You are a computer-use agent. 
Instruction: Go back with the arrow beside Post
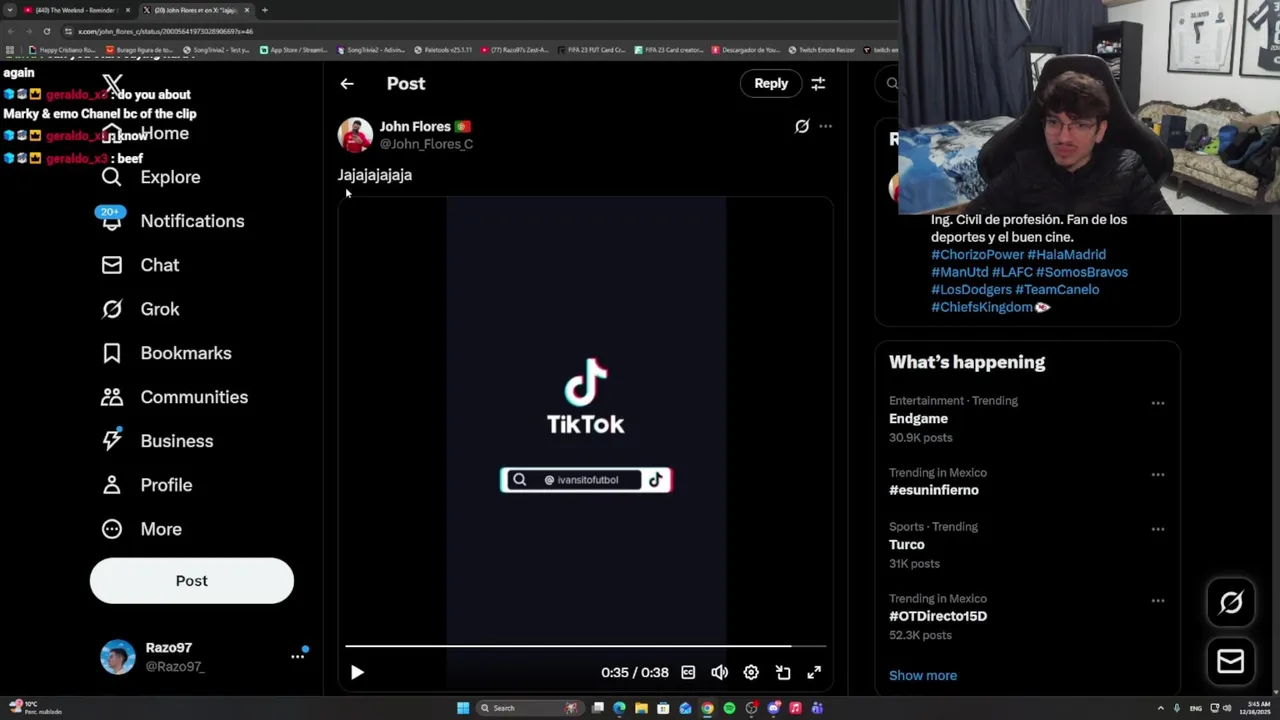coord(347,84)
